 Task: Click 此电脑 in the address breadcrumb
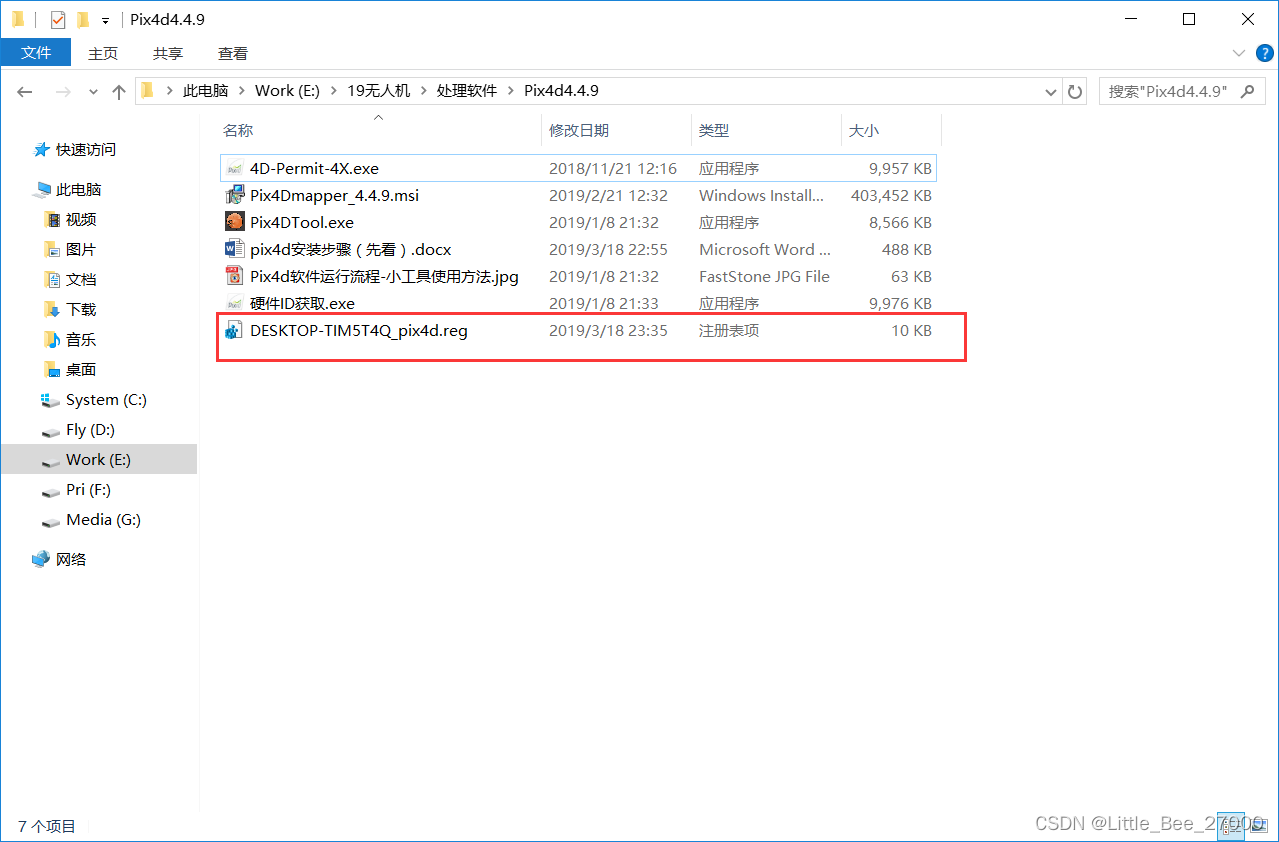(x=205, y=91)
